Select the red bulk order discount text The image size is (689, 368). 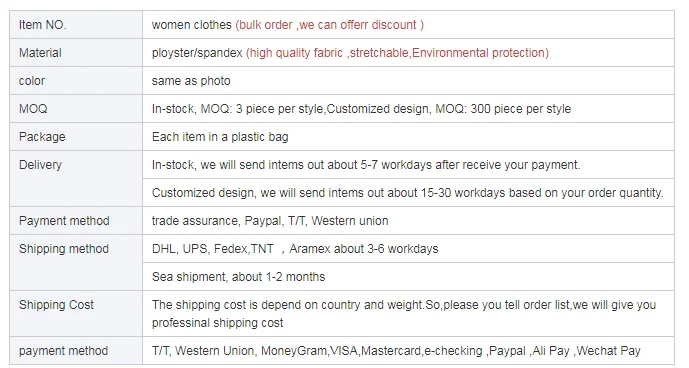coord(330,25)
